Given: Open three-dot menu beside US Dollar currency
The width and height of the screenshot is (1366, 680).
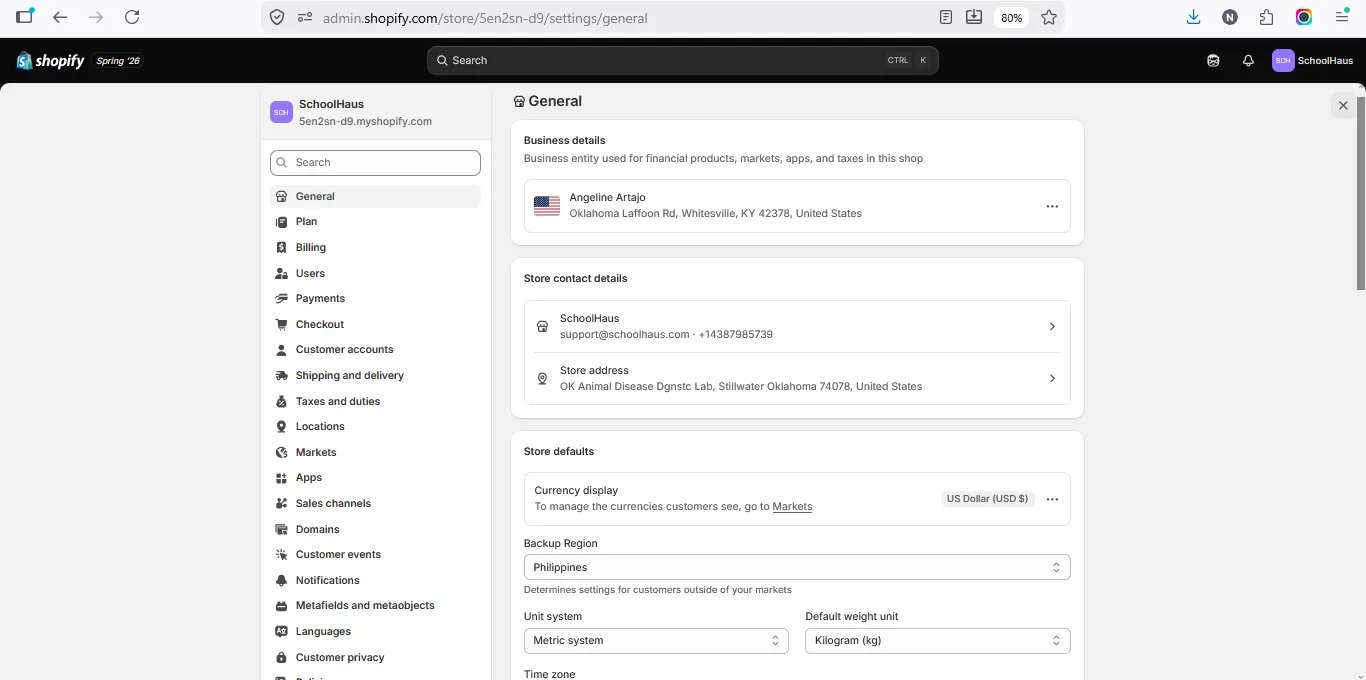Looking at the screenshot, I should tap(1052, 499).
